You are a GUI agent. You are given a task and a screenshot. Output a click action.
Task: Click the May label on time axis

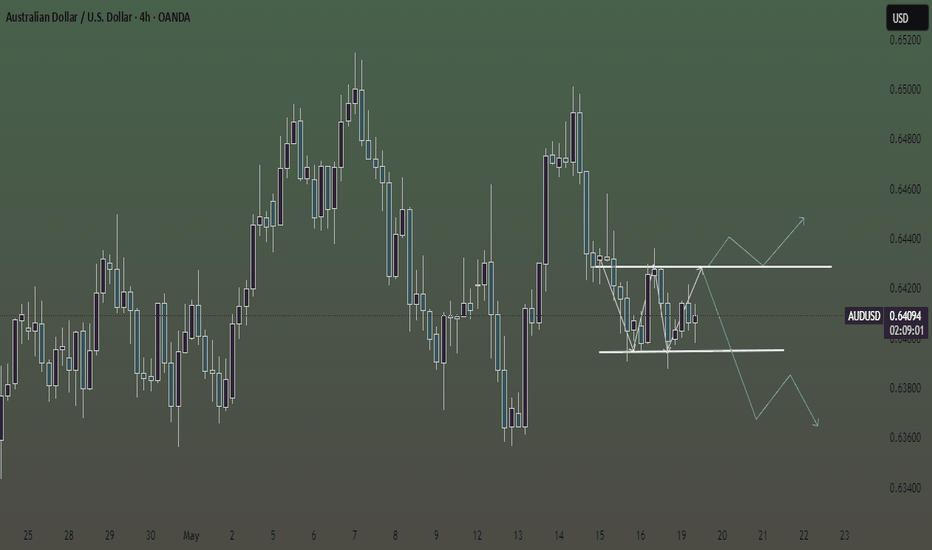(x=191, y=536)
